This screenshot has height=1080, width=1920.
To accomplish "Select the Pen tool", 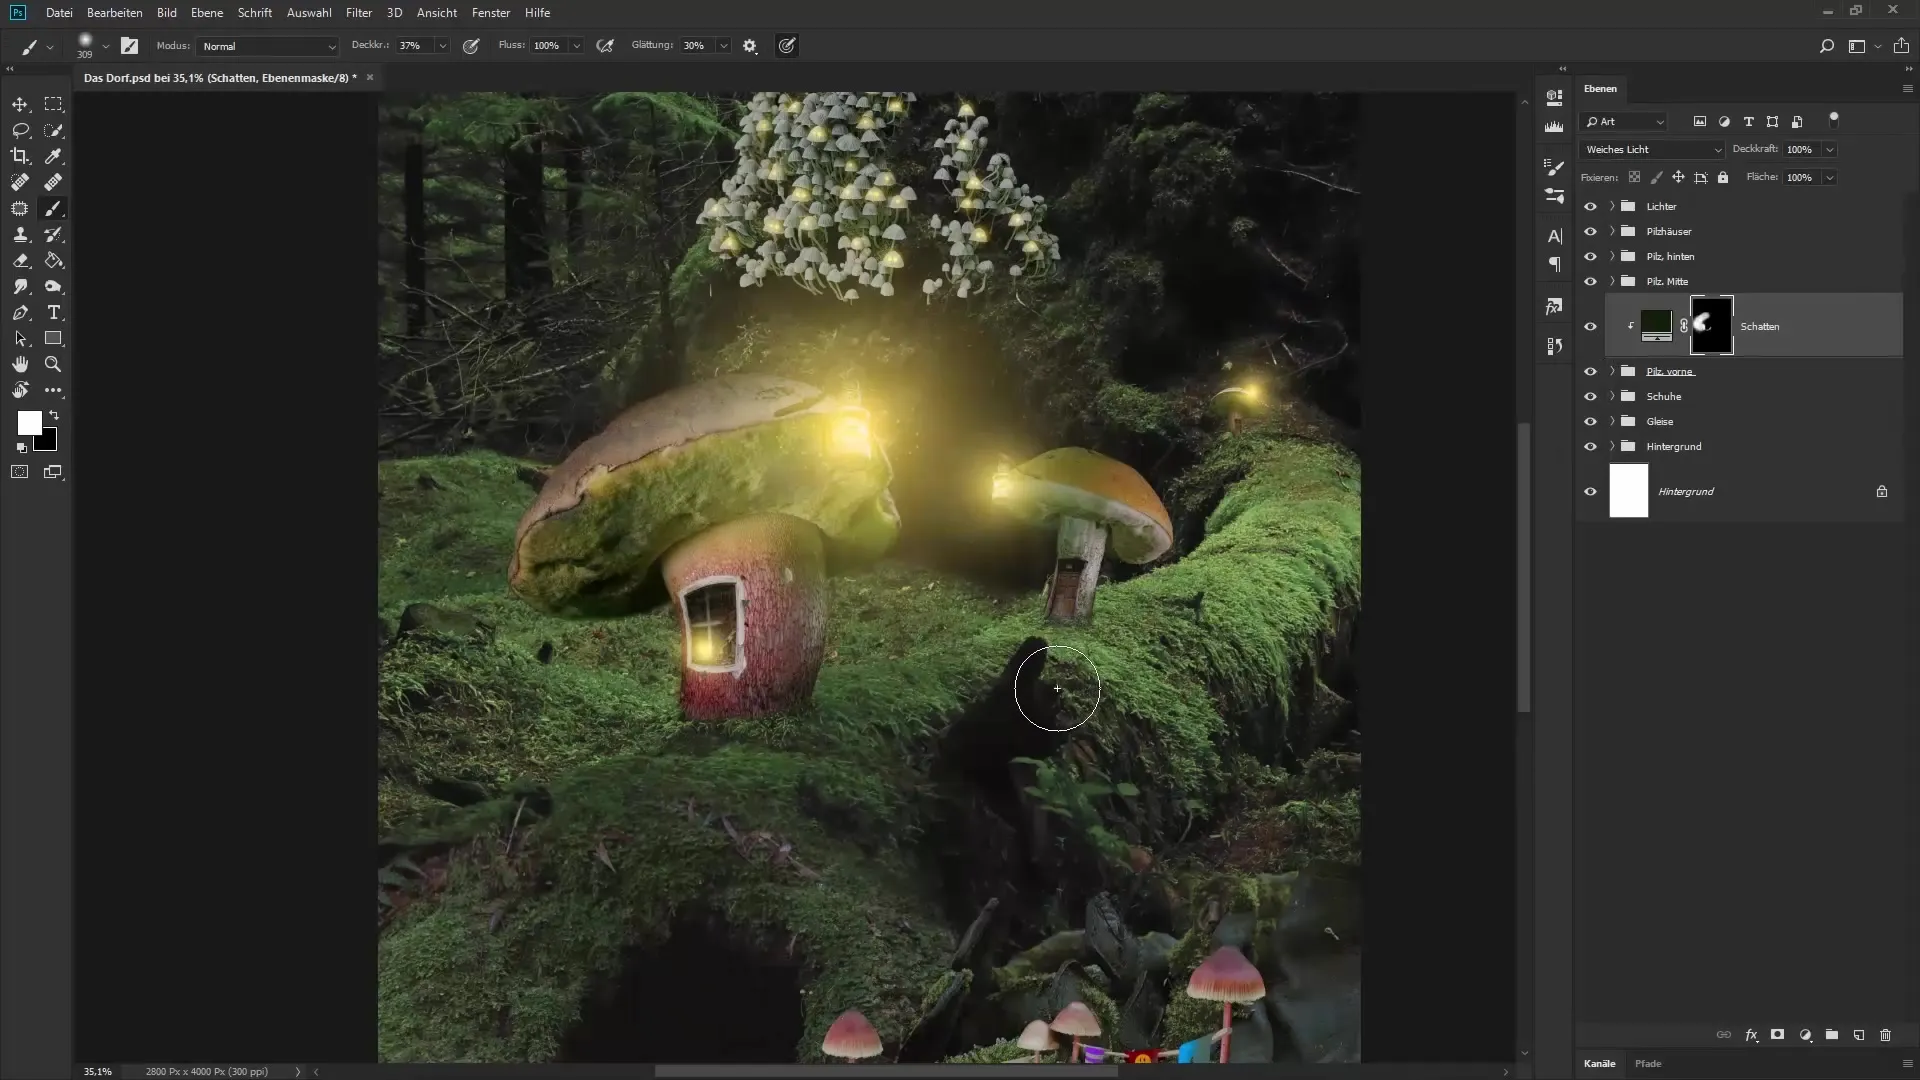I will (20, 312).
